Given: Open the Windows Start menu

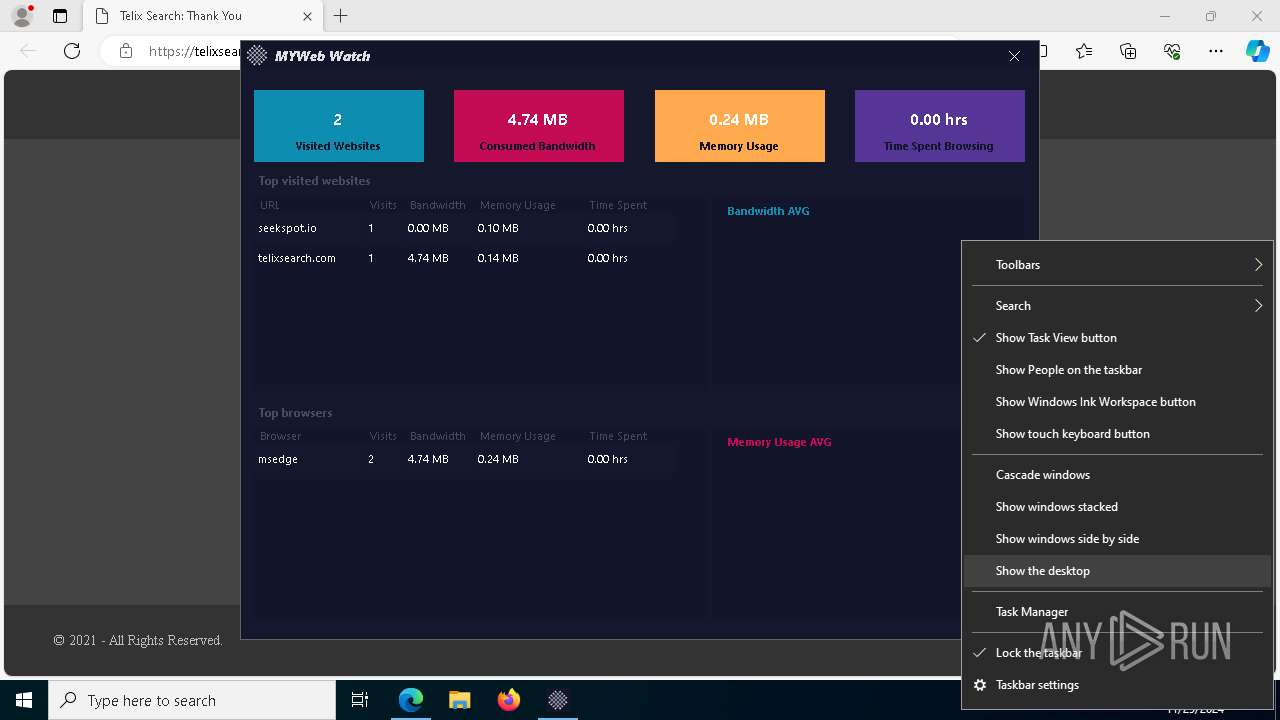Looking at the screenshot, I should click(24, 700).
